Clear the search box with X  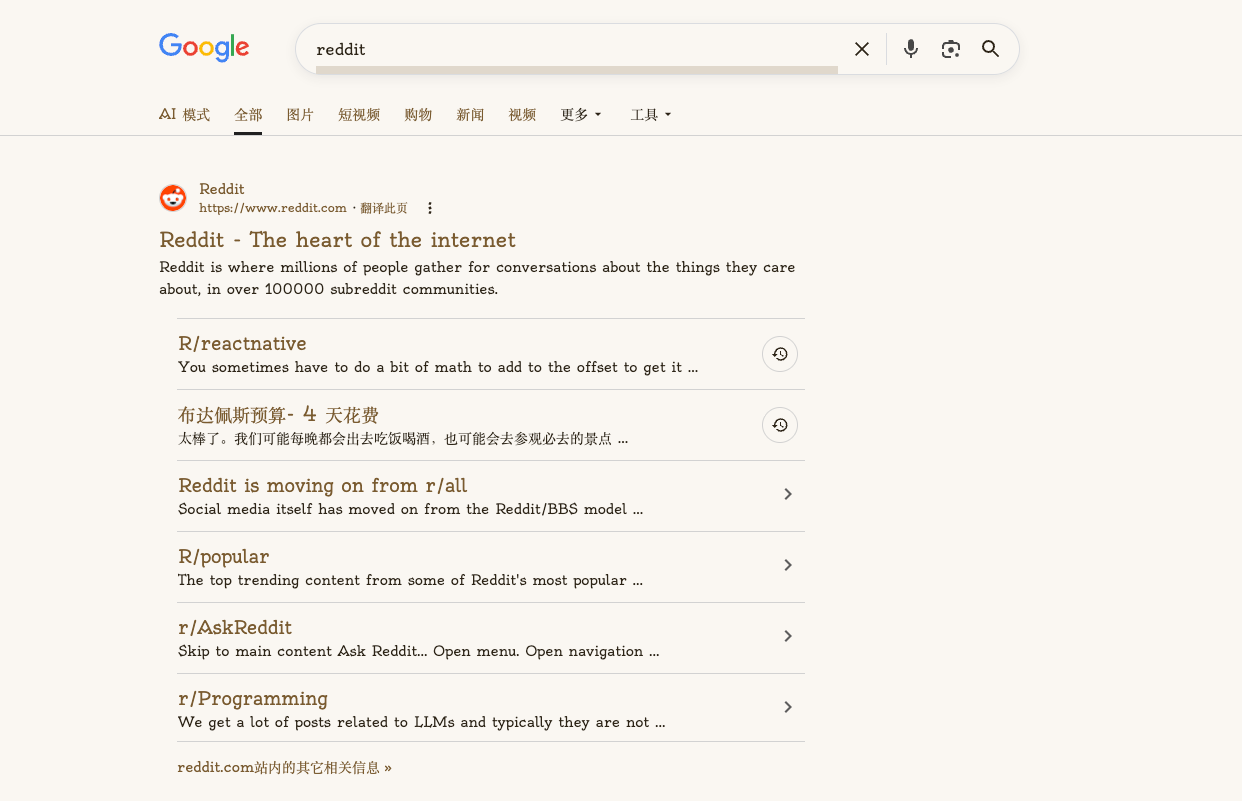[x=862, y=49]
